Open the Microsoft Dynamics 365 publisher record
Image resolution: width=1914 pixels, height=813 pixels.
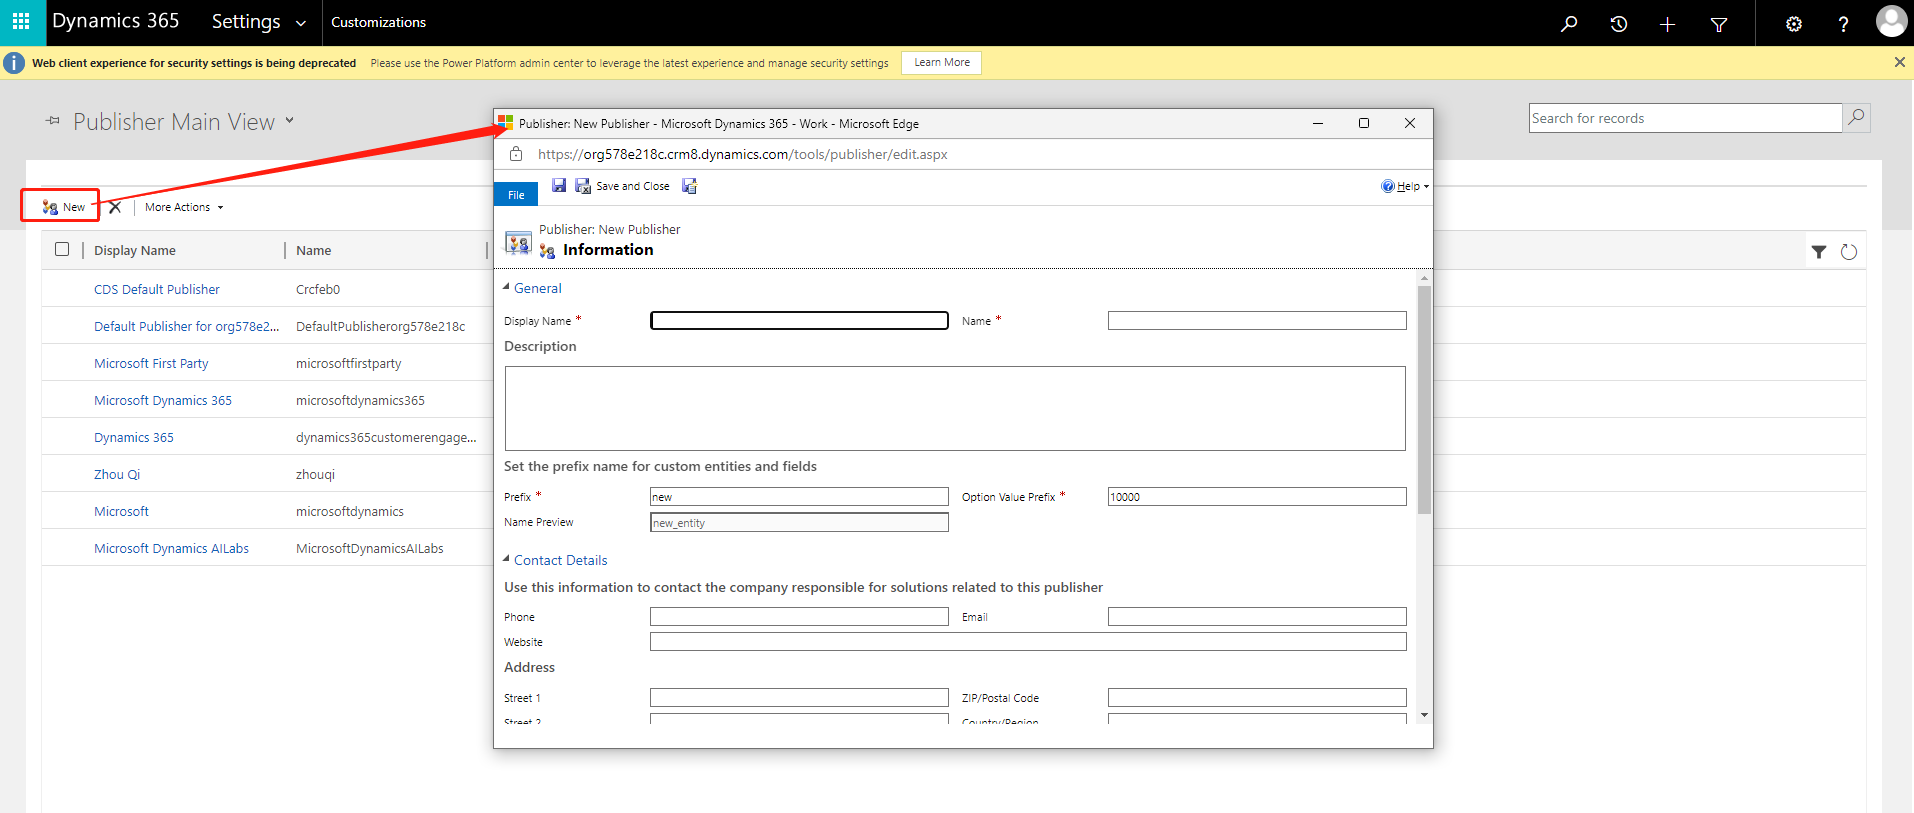(x=163, y=400)
